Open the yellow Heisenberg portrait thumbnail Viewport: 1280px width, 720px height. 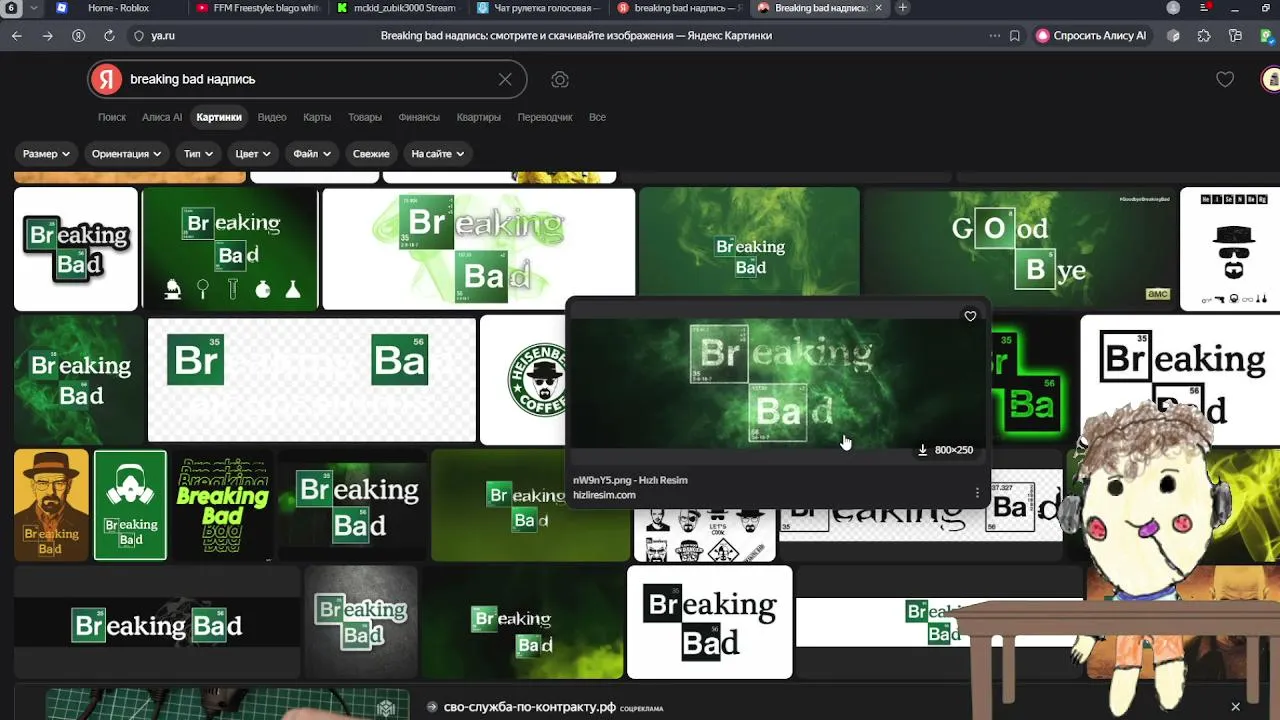pyautogui.click(x=51, y=505)
